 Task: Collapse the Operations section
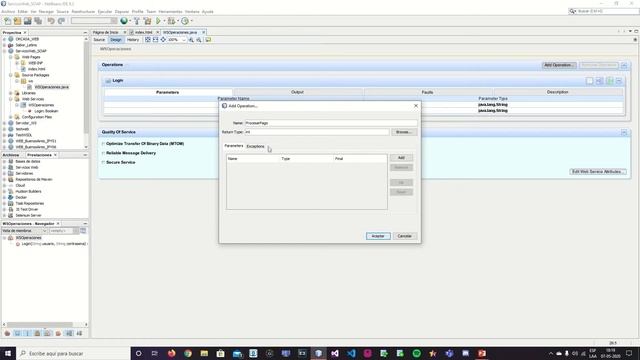point(624,65)
